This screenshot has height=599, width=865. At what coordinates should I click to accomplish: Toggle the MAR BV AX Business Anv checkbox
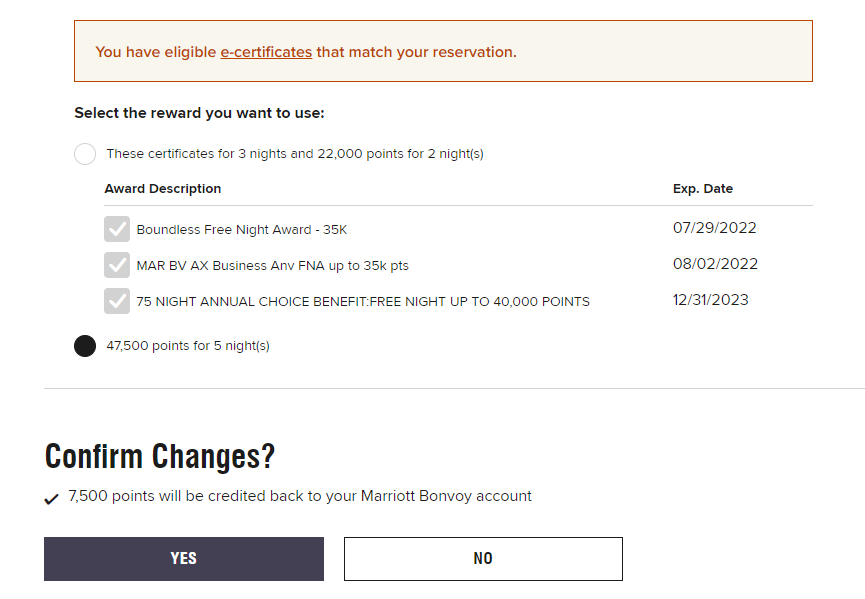pos(117,265)
